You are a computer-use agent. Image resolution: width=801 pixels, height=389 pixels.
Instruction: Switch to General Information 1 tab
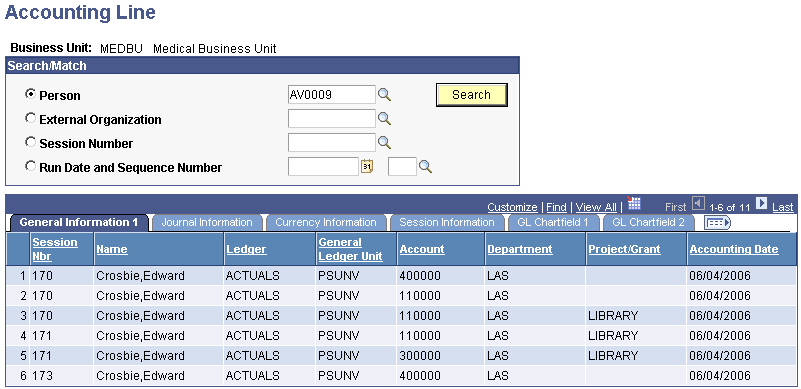pos(79,222)
